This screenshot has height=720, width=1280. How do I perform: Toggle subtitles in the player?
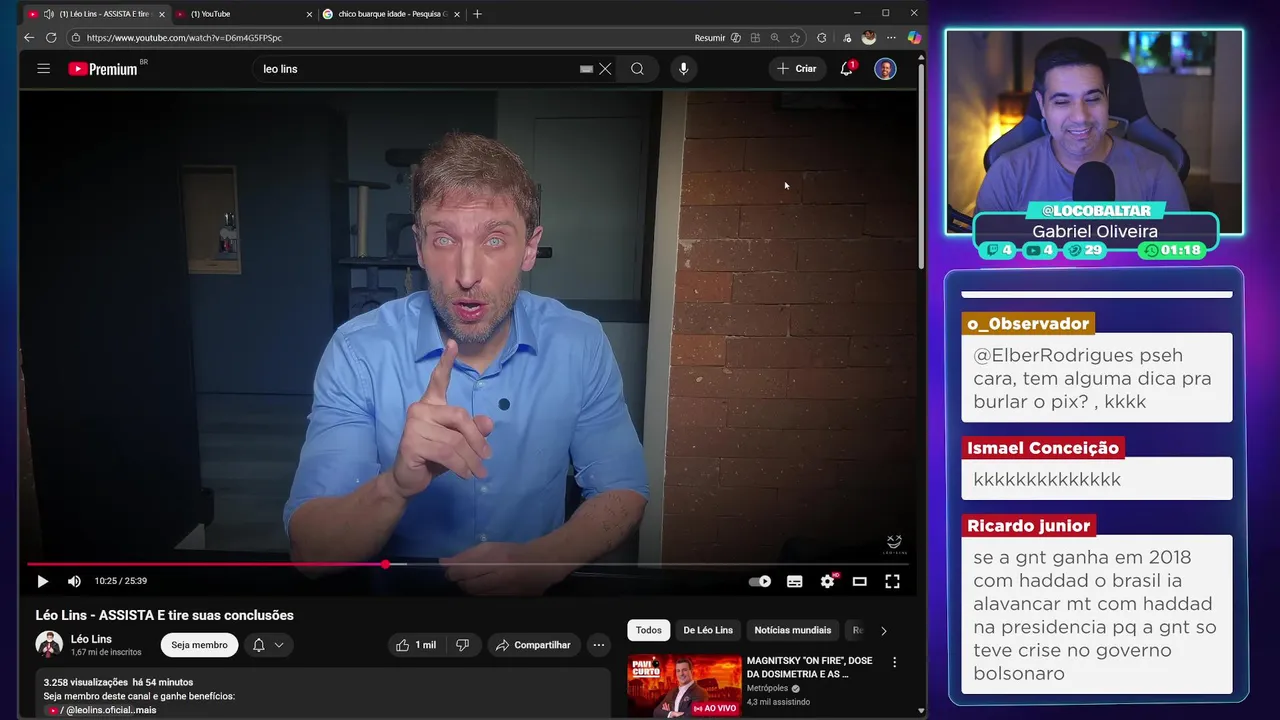coord(795,581)
